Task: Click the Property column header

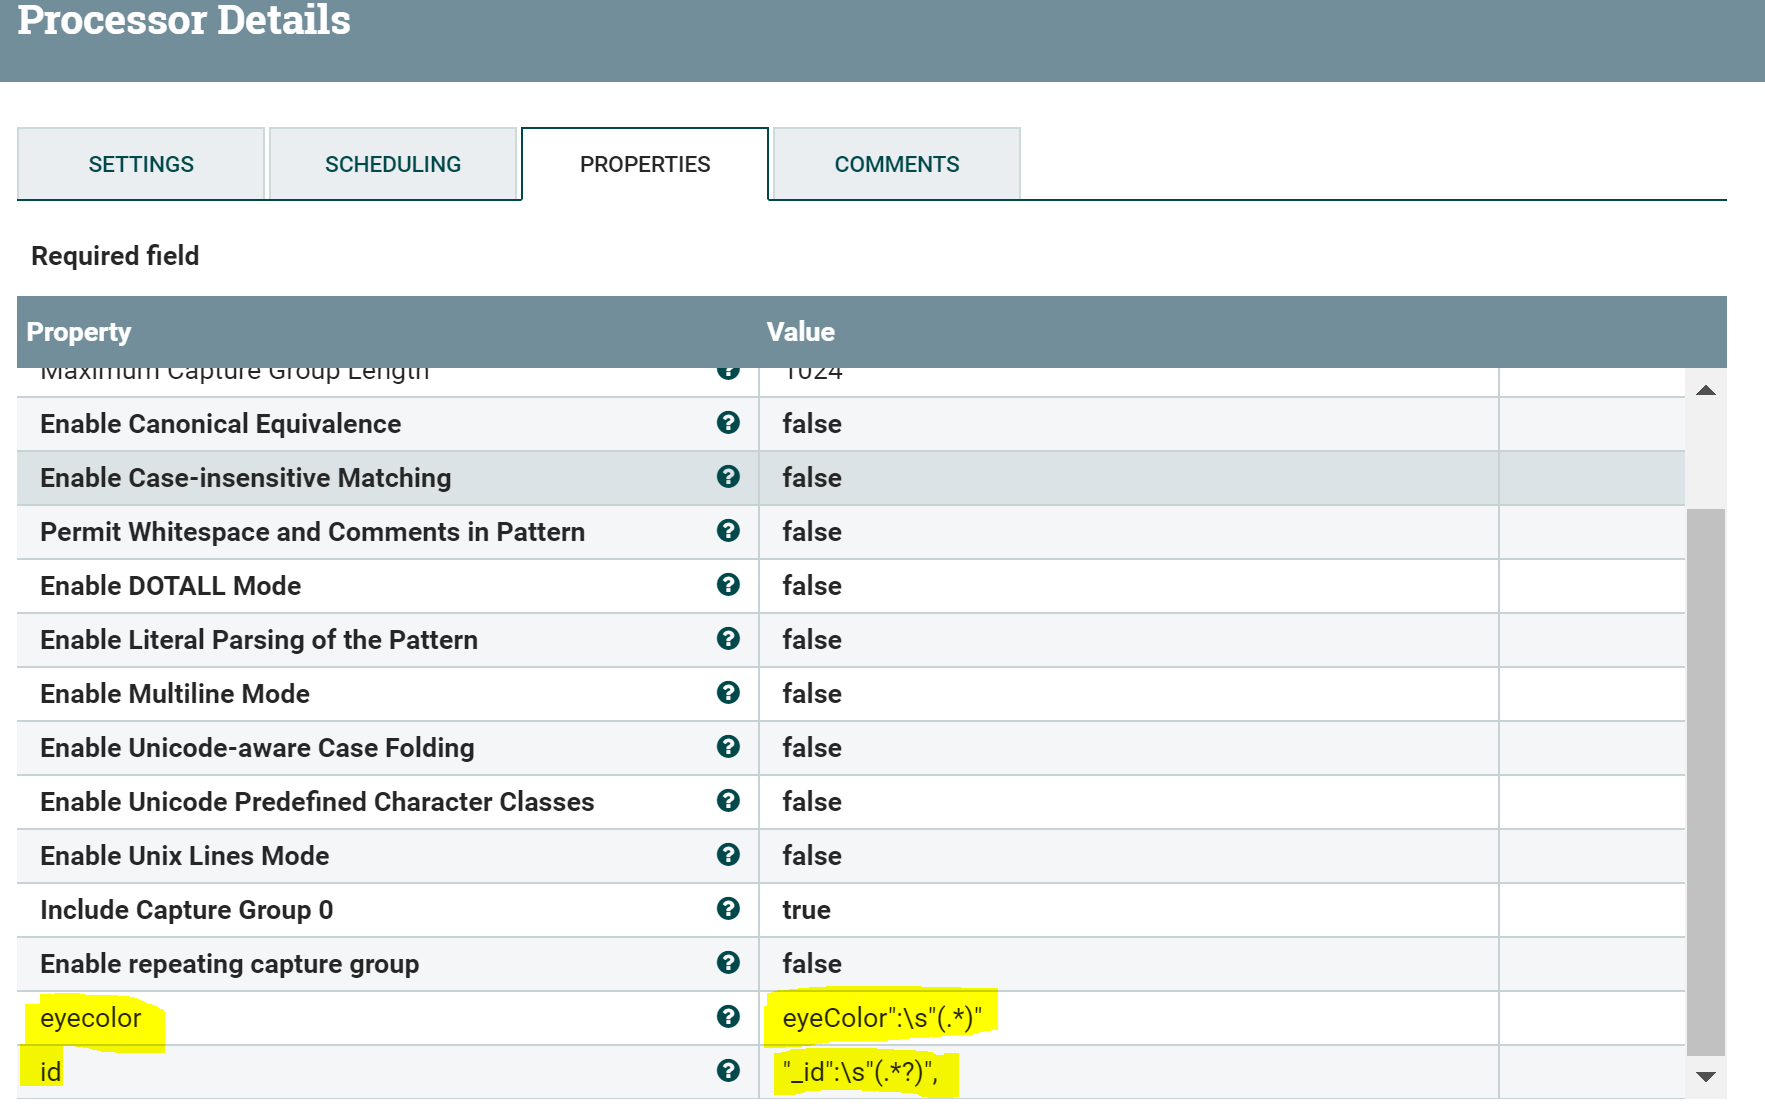Action: [x=79, y=332]
